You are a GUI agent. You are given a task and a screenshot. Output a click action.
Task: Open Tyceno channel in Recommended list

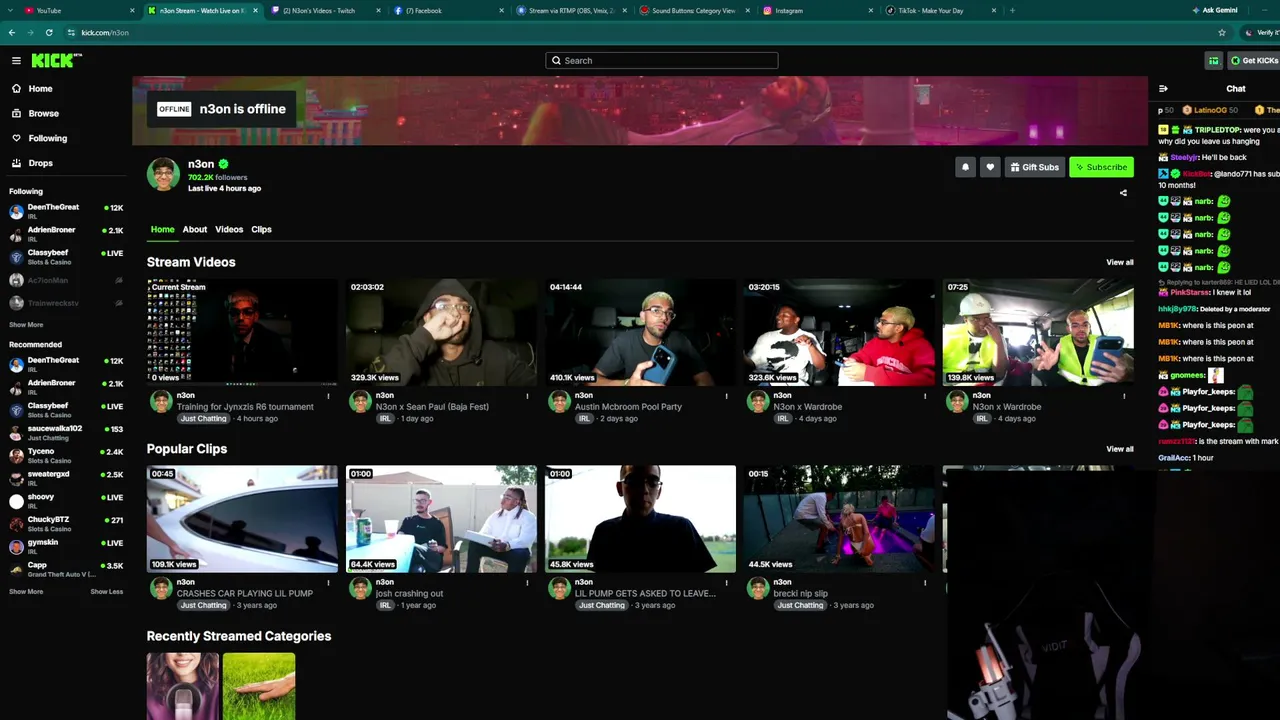tap(66, 456)
